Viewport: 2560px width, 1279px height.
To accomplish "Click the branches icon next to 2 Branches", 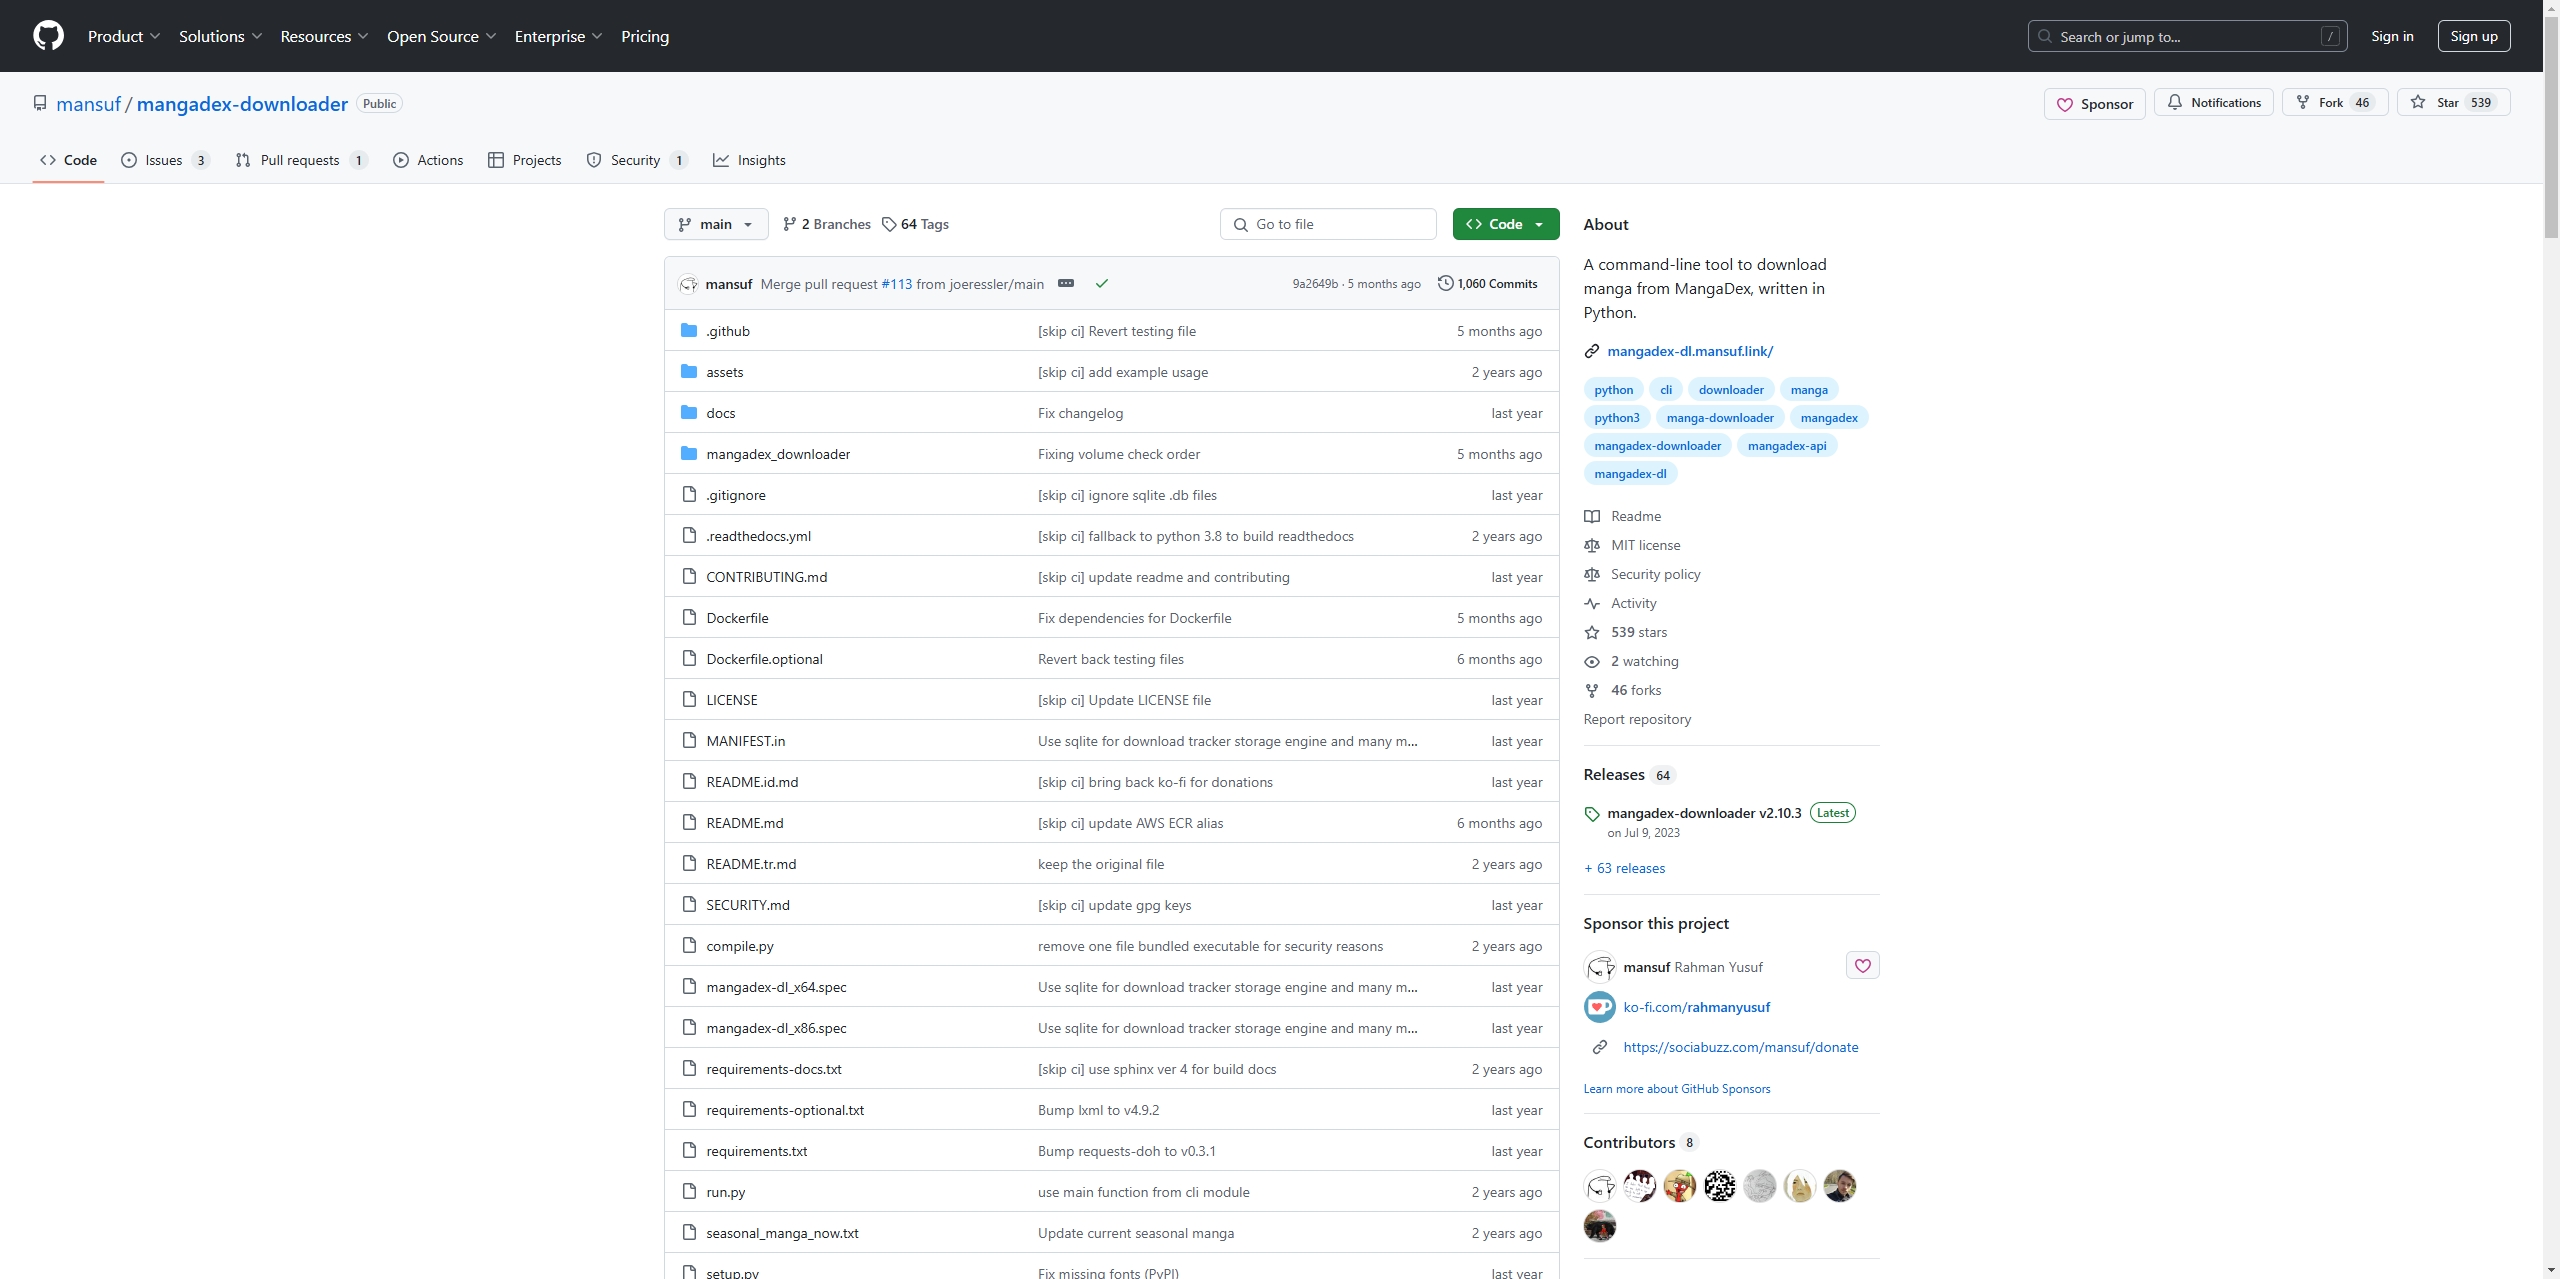I will [790, 224].
